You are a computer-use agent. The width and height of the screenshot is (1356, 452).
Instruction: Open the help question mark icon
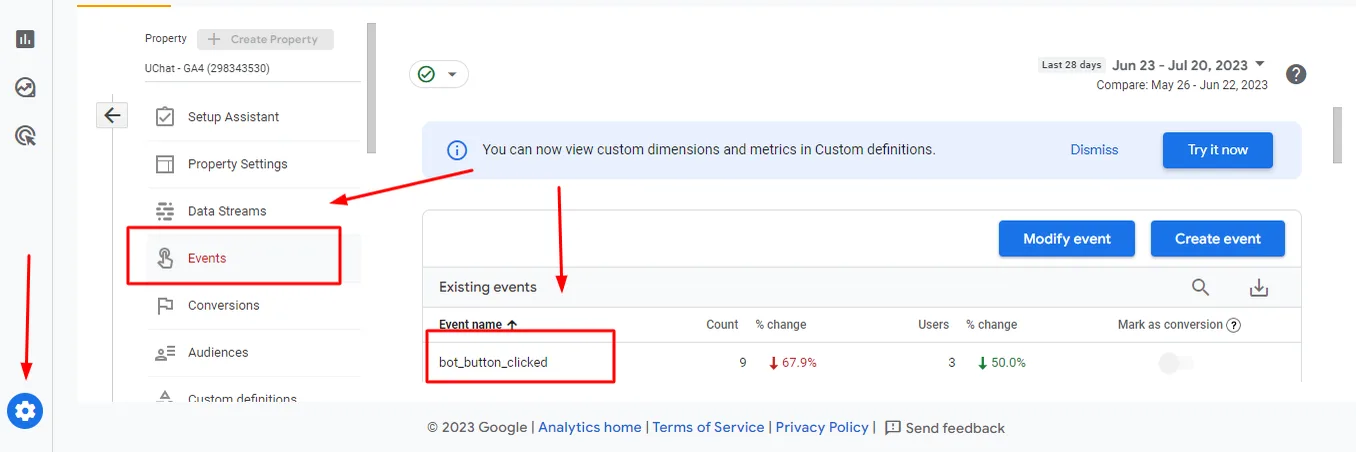(1296, 74)
